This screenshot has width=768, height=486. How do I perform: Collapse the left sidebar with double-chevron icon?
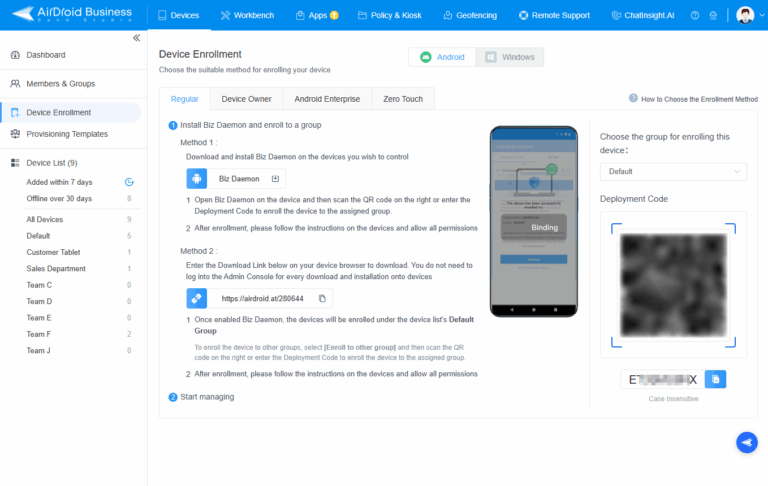click(x=136, y=38)
